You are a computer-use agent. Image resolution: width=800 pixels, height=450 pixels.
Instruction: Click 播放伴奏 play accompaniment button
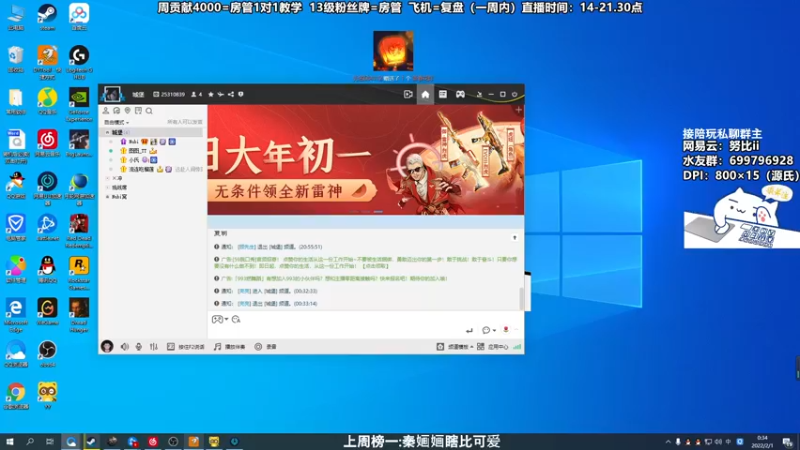[x=229, y=346]
